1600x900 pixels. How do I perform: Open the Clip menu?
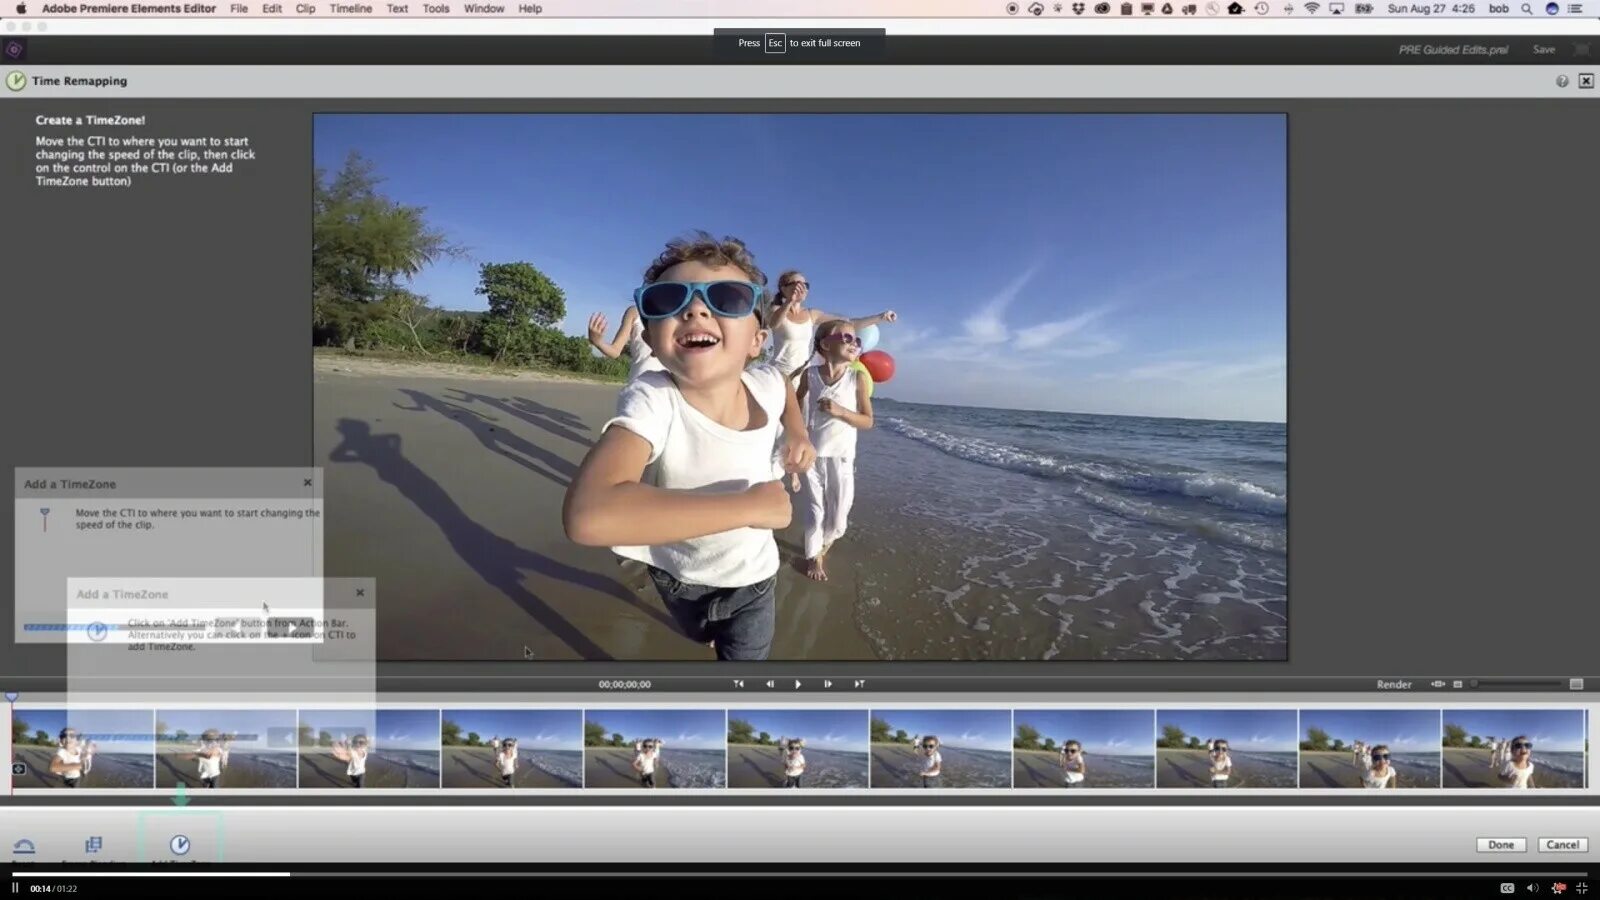[x=305, y=8]
